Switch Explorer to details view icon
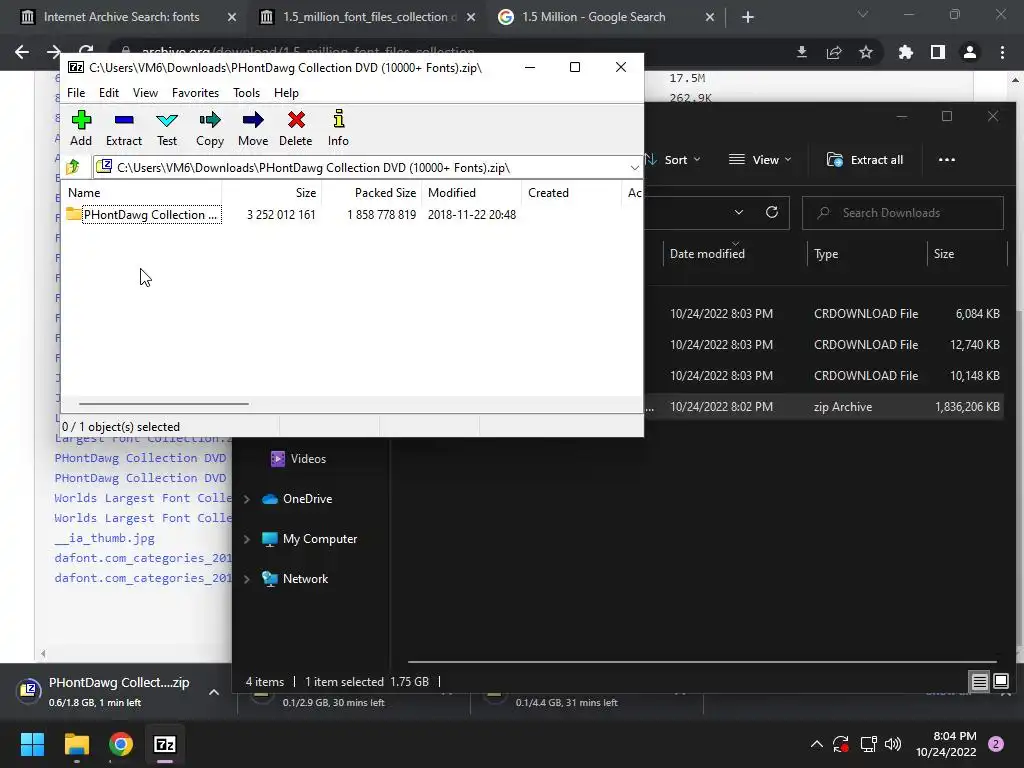 click(980, 682)
